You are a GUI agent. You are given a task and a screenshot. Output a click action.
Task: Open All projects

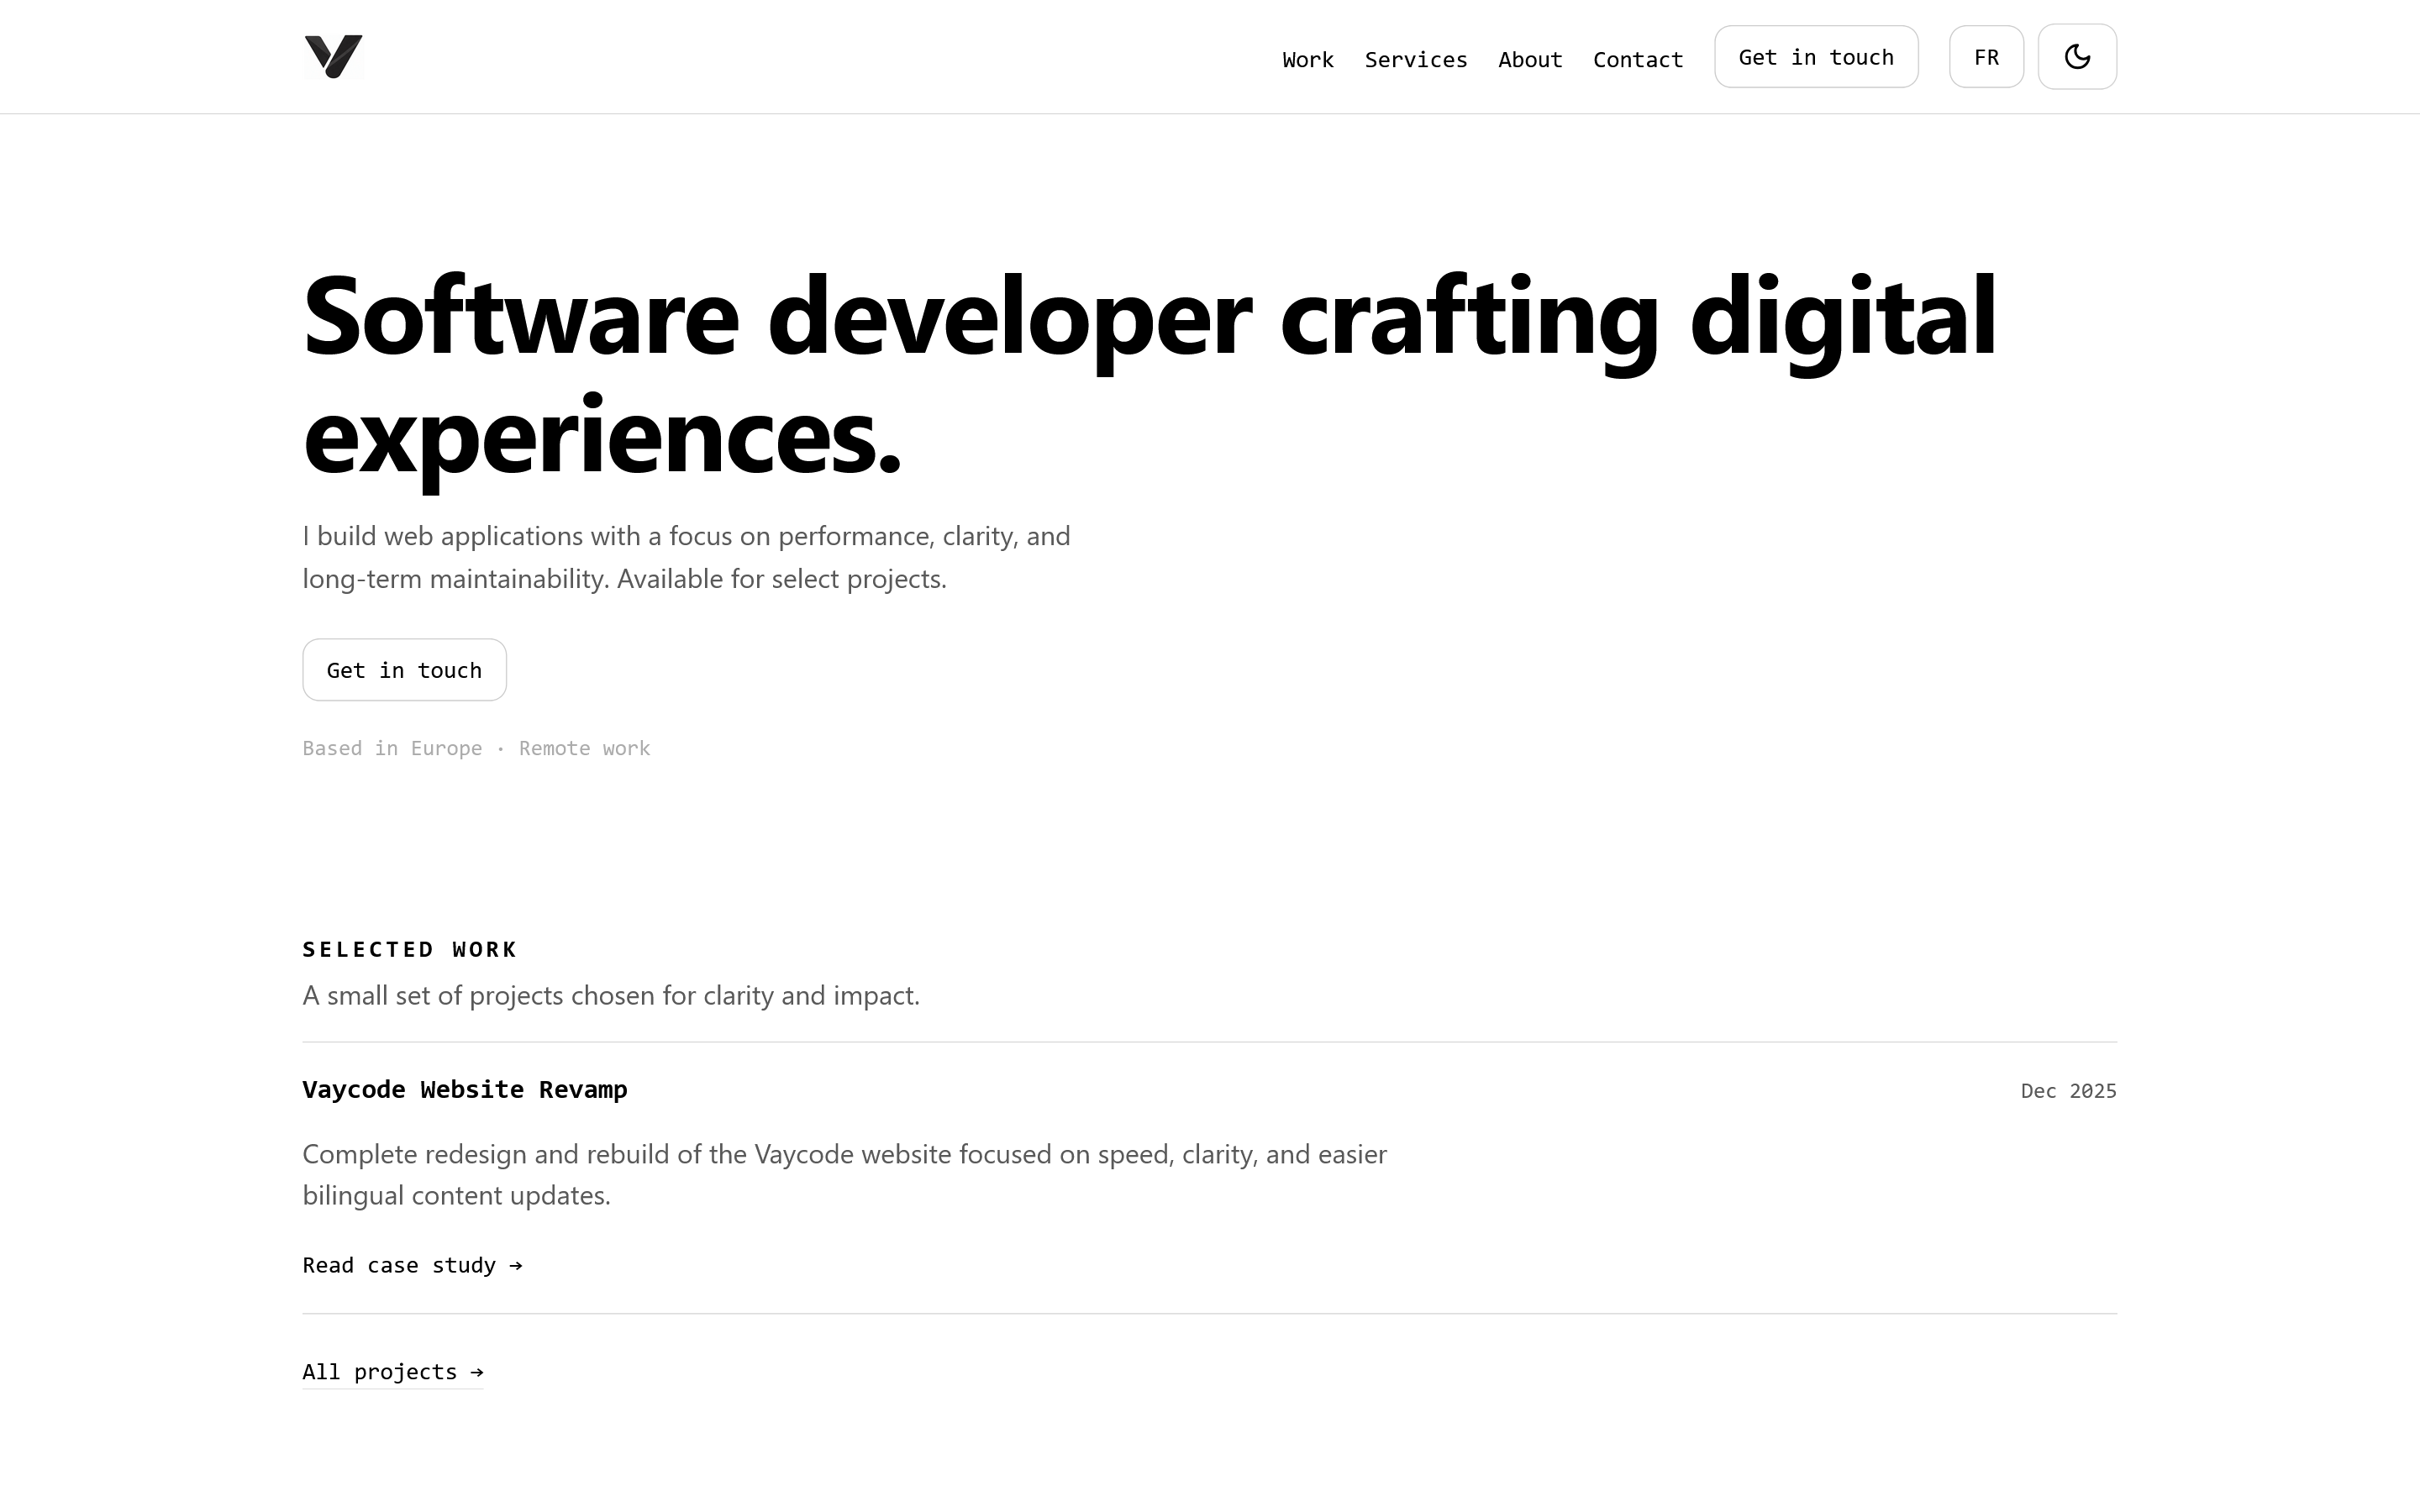click(x=378, y=1371)
